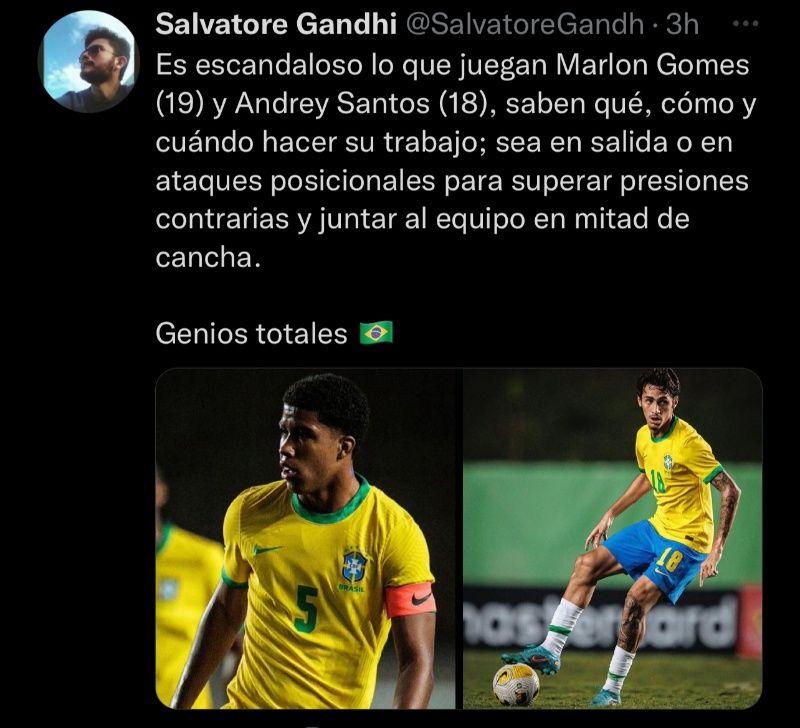Open Salvatore Gandhi's profile picture avatar

[88, 61]
